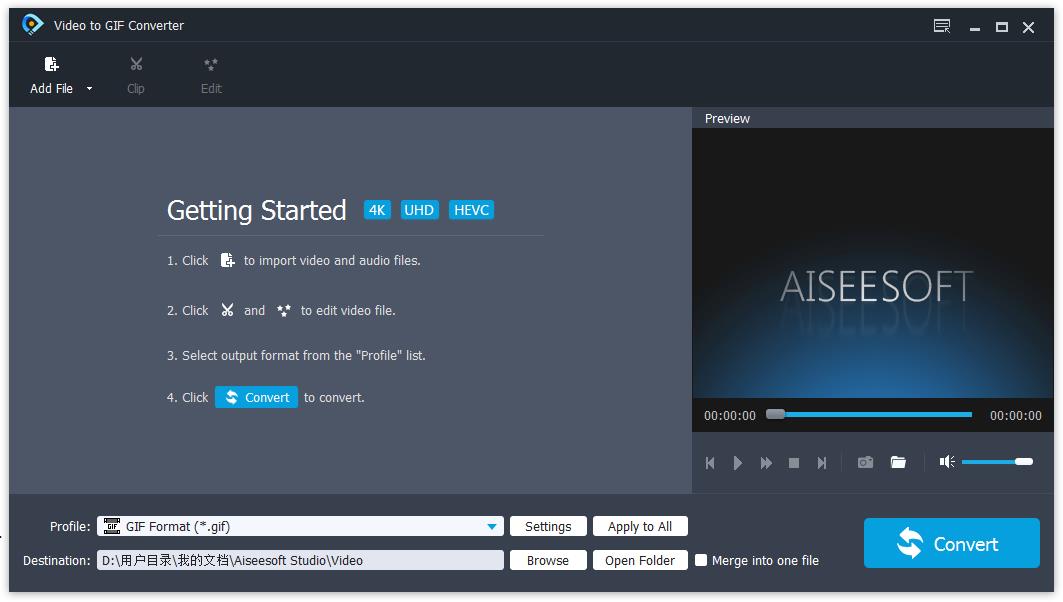
Task: Expand the Add File dropdown arrow
Action: coord(88,88)
